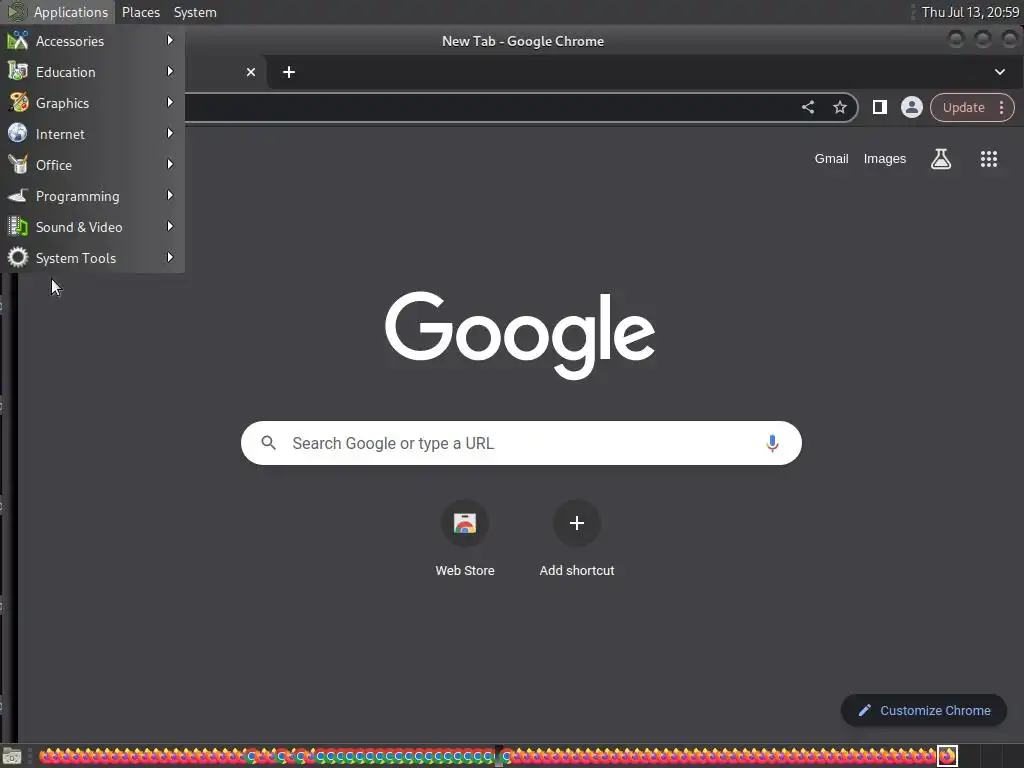
Task: Open the System Tools submenu
Action: 92,258
